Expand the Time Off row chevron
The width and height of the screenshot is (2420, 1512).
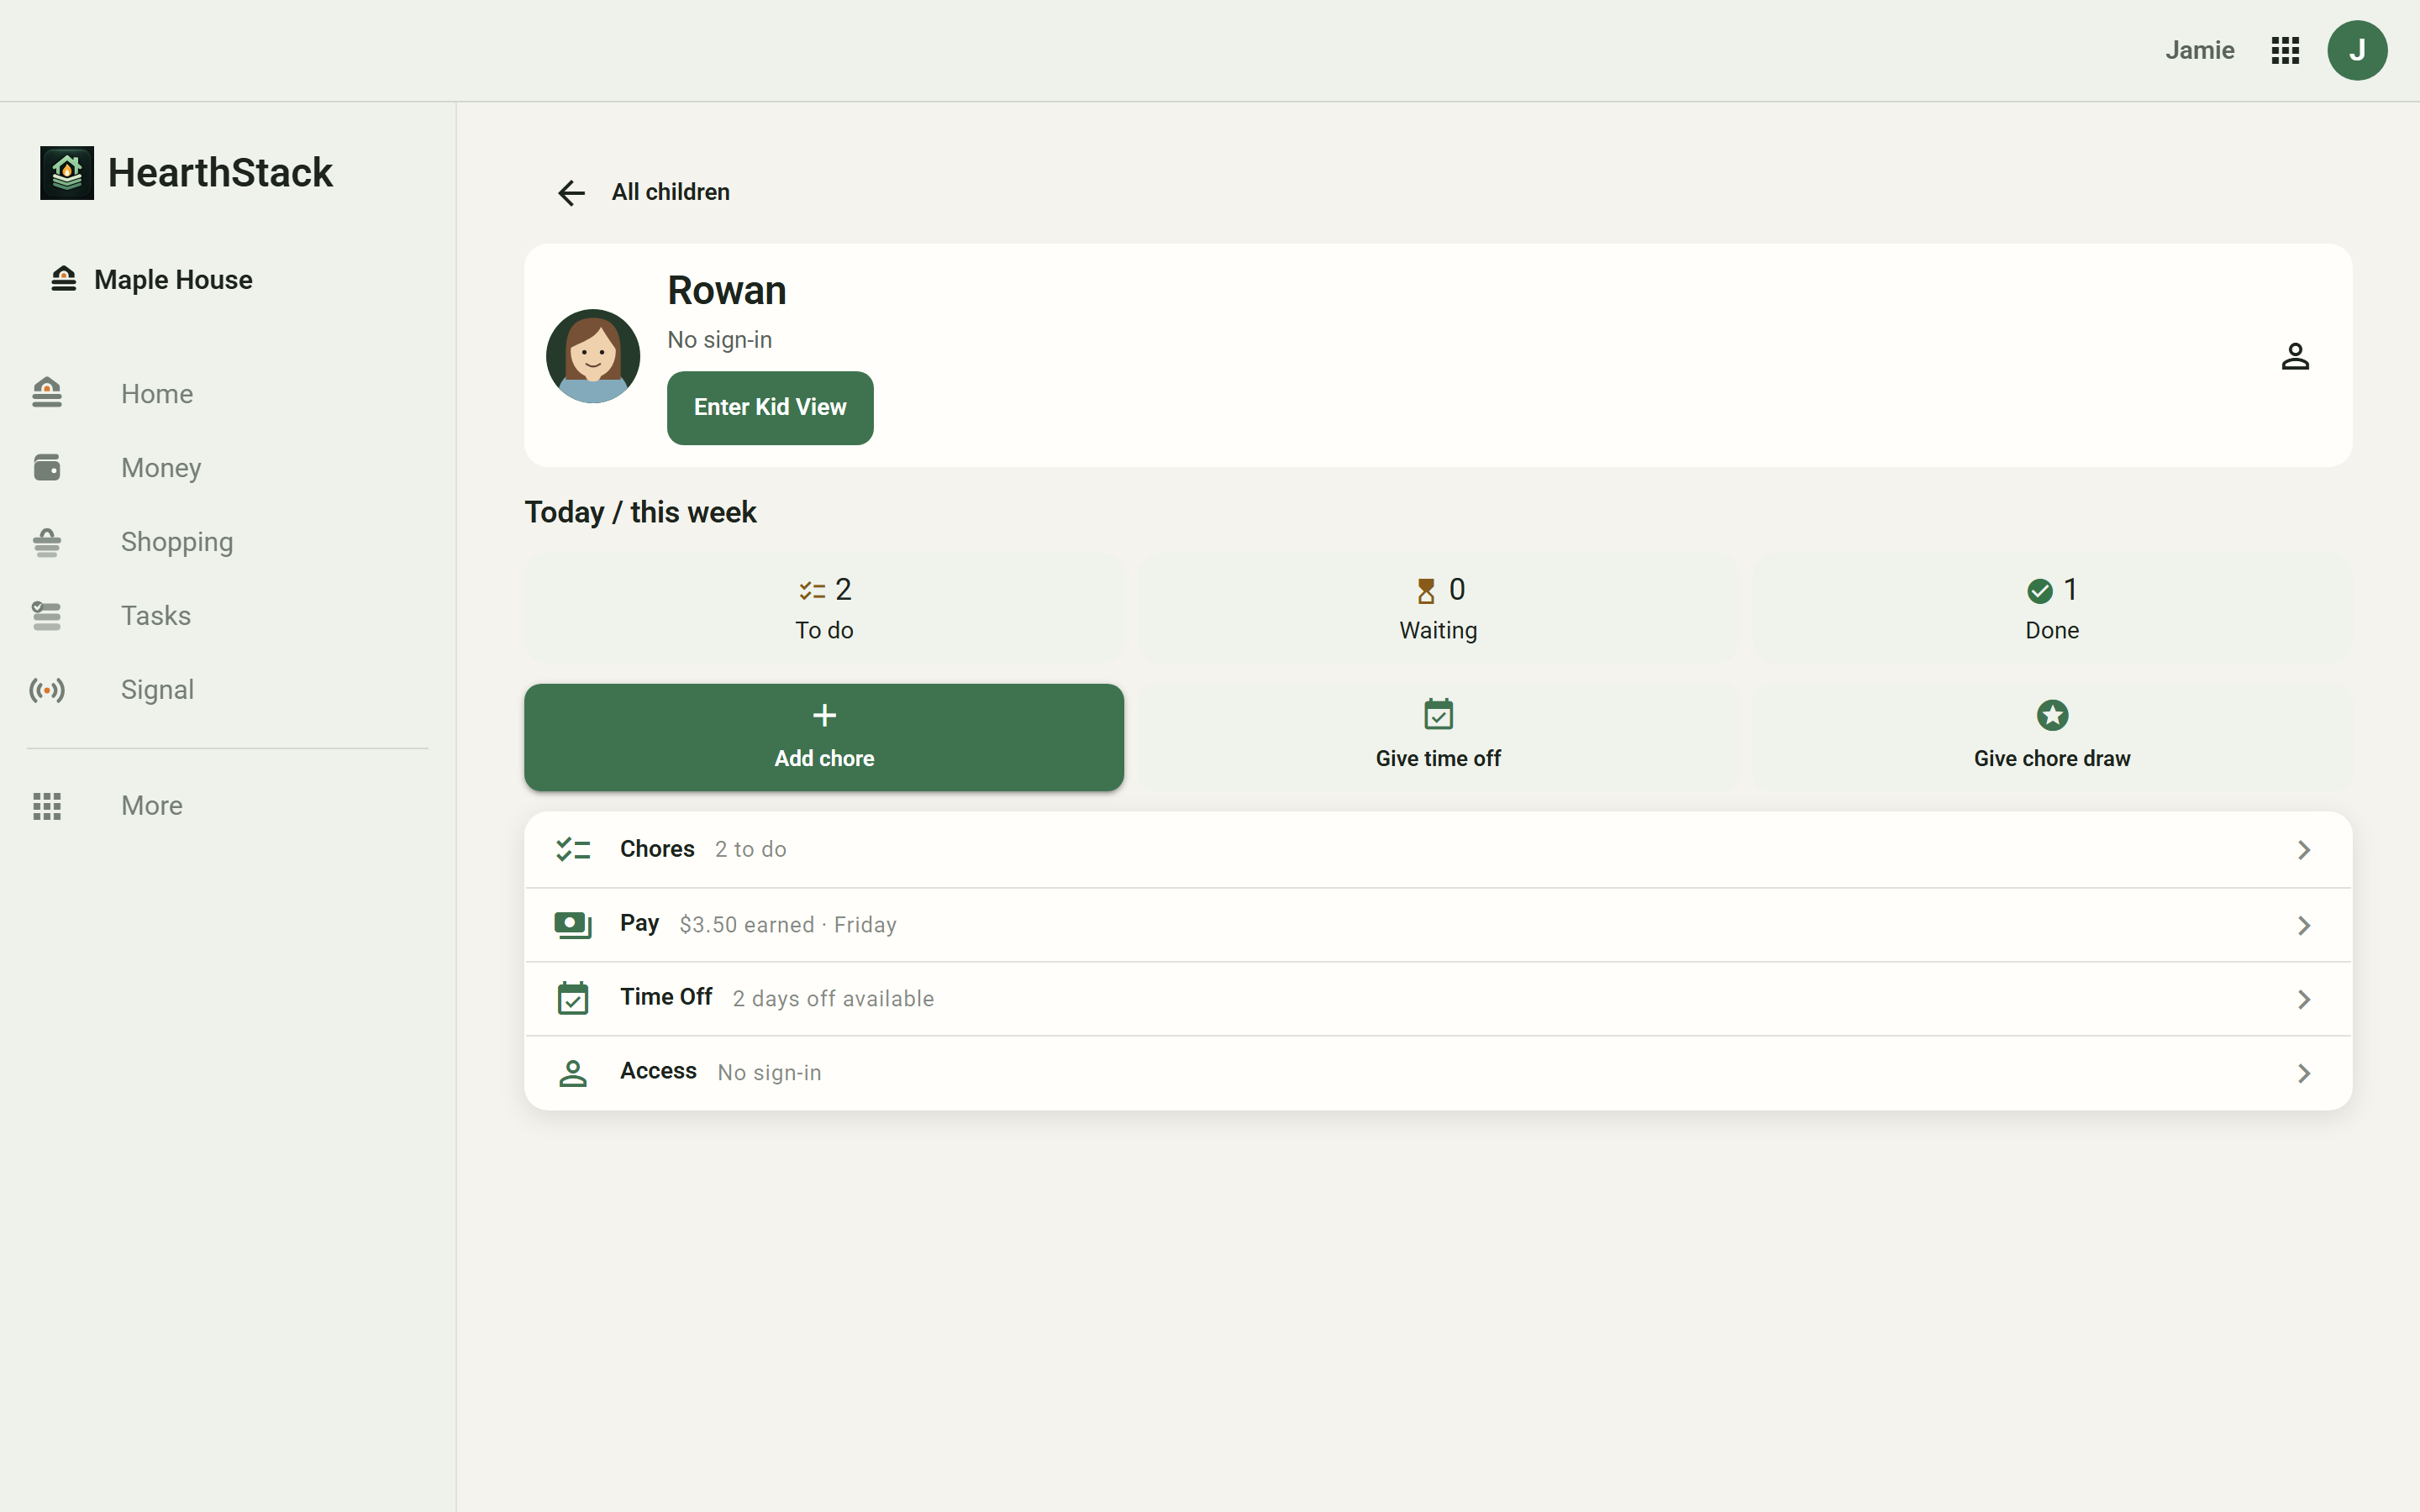2304,1000
